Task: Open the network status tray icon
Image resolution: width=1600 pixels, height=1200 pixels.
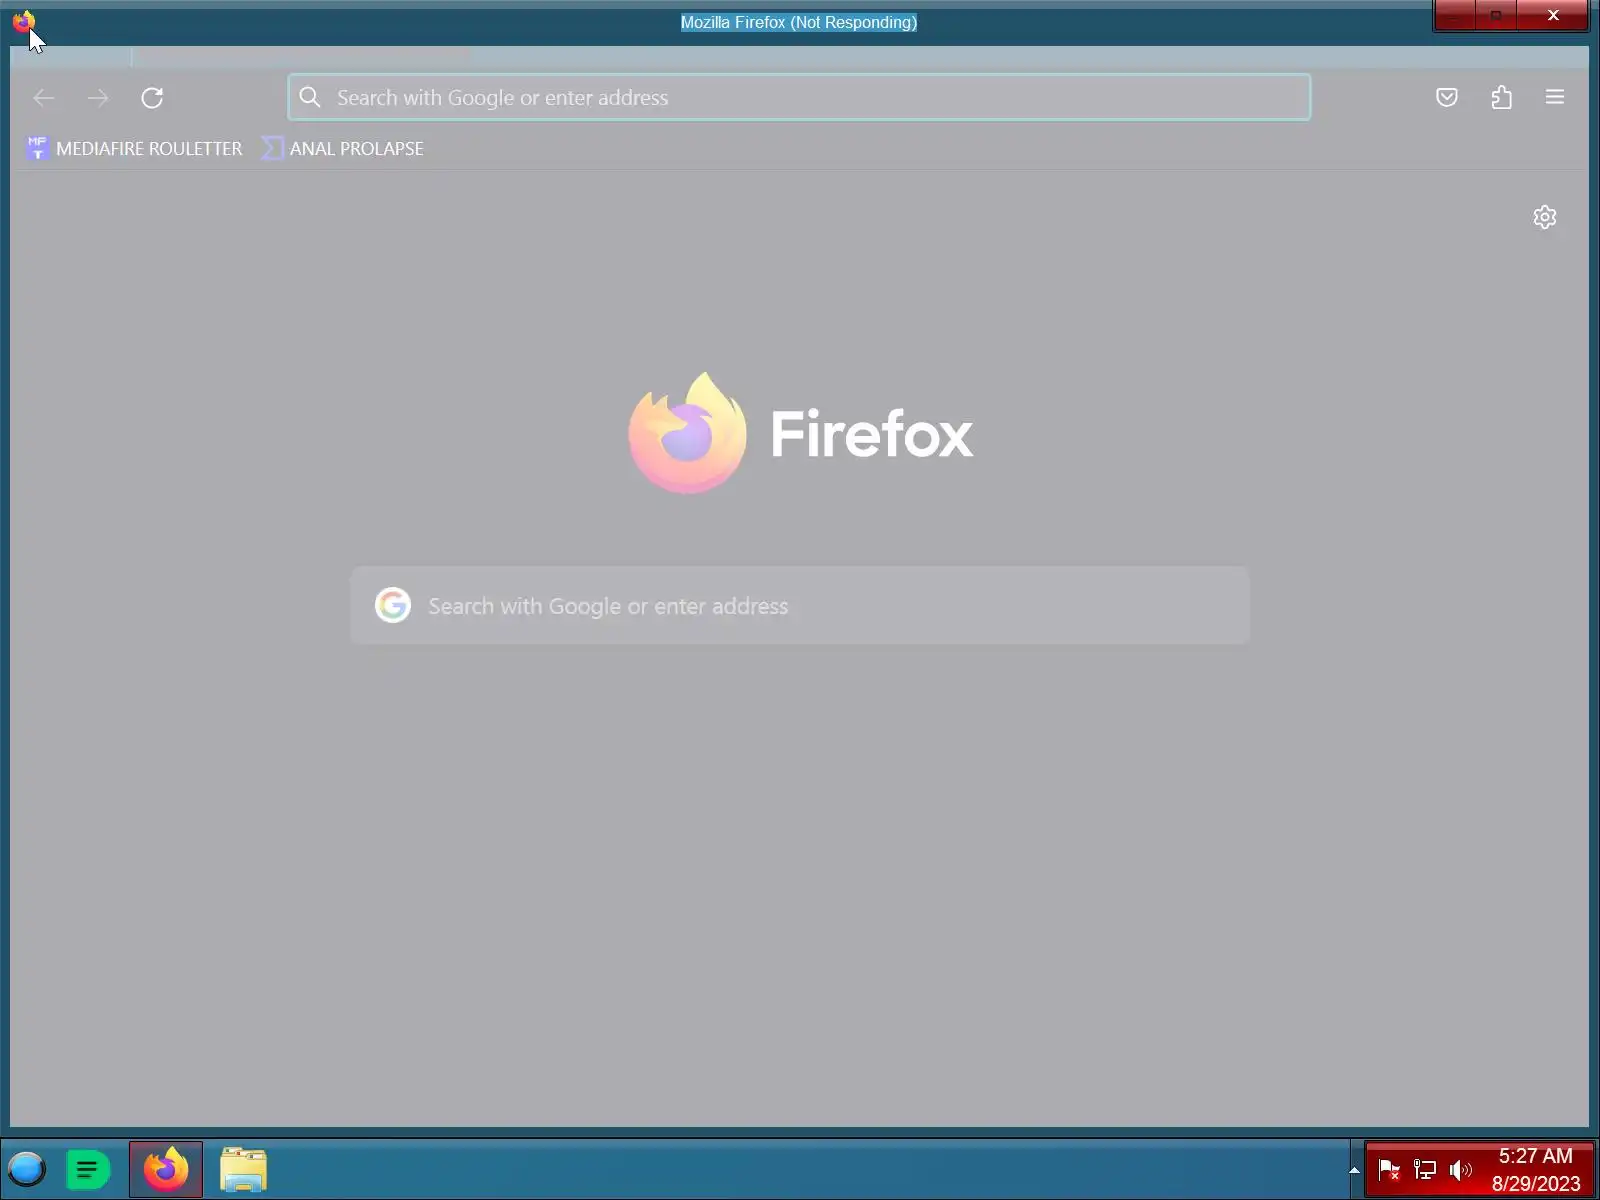Action: [1425, 1169]
